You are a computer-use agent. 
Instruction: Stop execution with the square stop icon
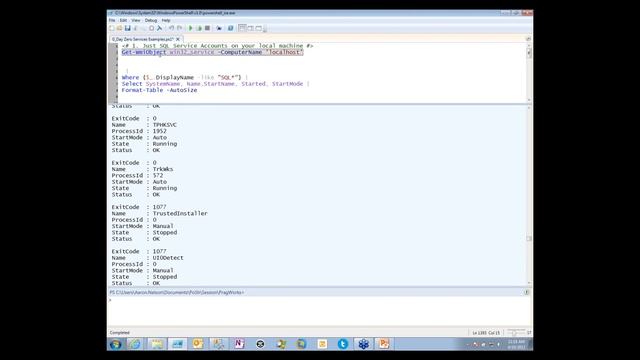point(207,28)
